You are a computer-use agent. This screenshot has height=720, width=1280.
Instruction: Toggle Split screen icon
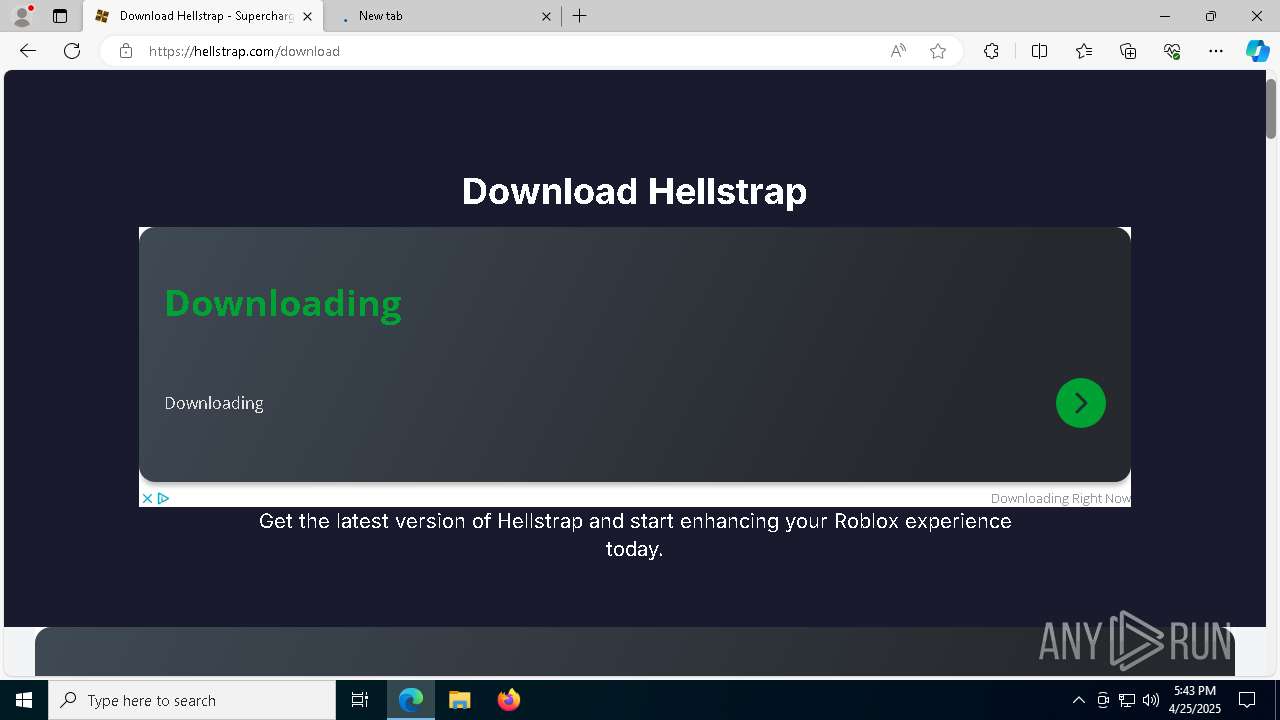click(x=1039, y=51)
